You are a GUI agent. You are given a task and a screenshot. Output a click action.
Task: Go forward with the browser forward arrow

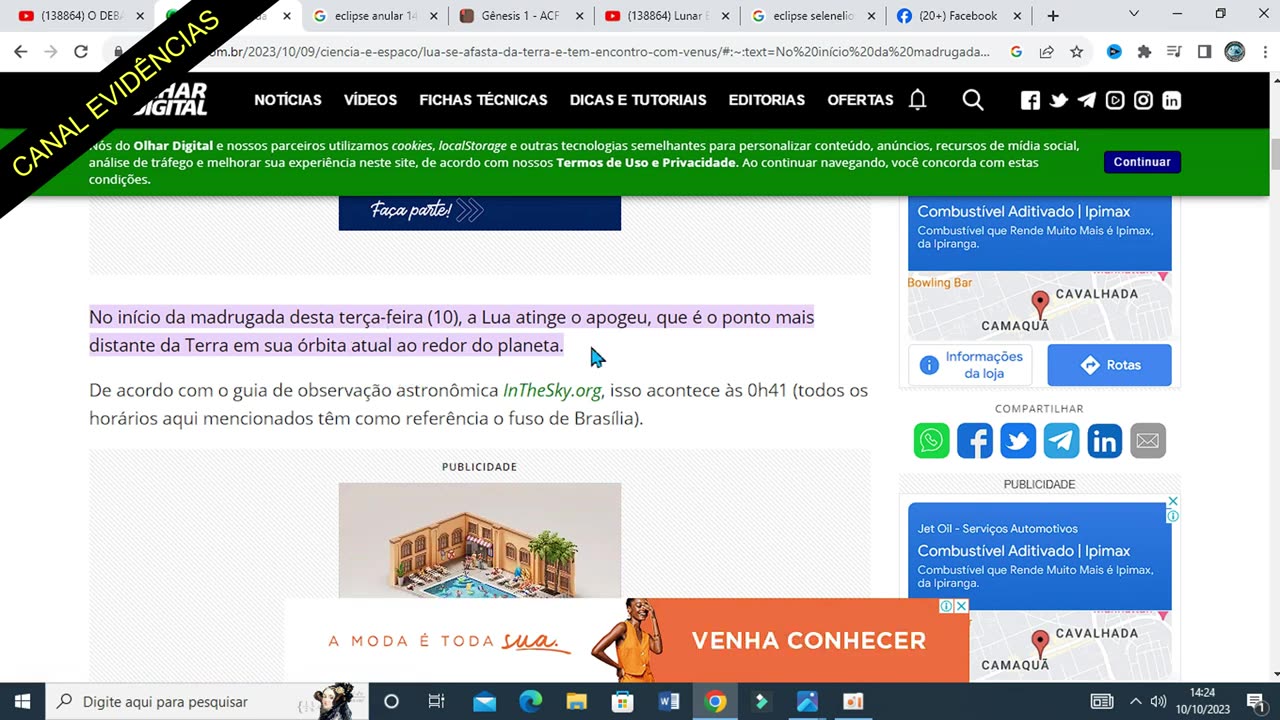(x=50, y=52)
